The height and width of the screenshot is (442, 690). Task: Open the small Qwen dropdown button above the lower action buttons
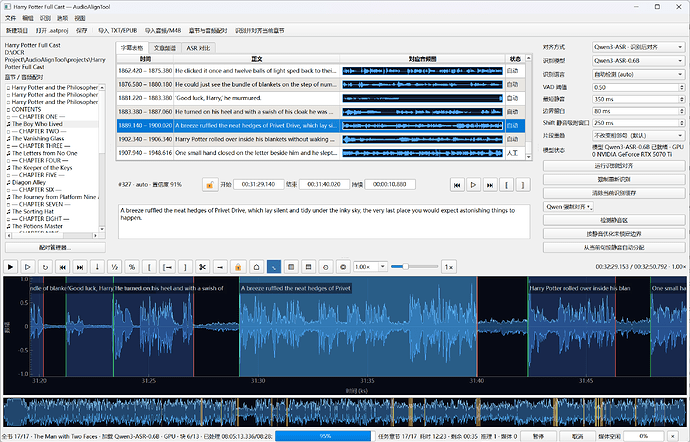point(569,206)
